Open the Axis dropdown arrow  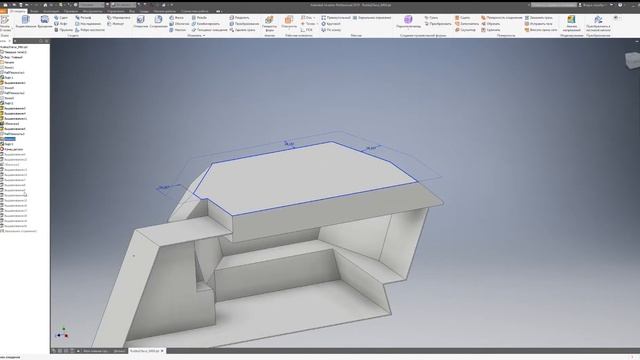tap(314, 18)
